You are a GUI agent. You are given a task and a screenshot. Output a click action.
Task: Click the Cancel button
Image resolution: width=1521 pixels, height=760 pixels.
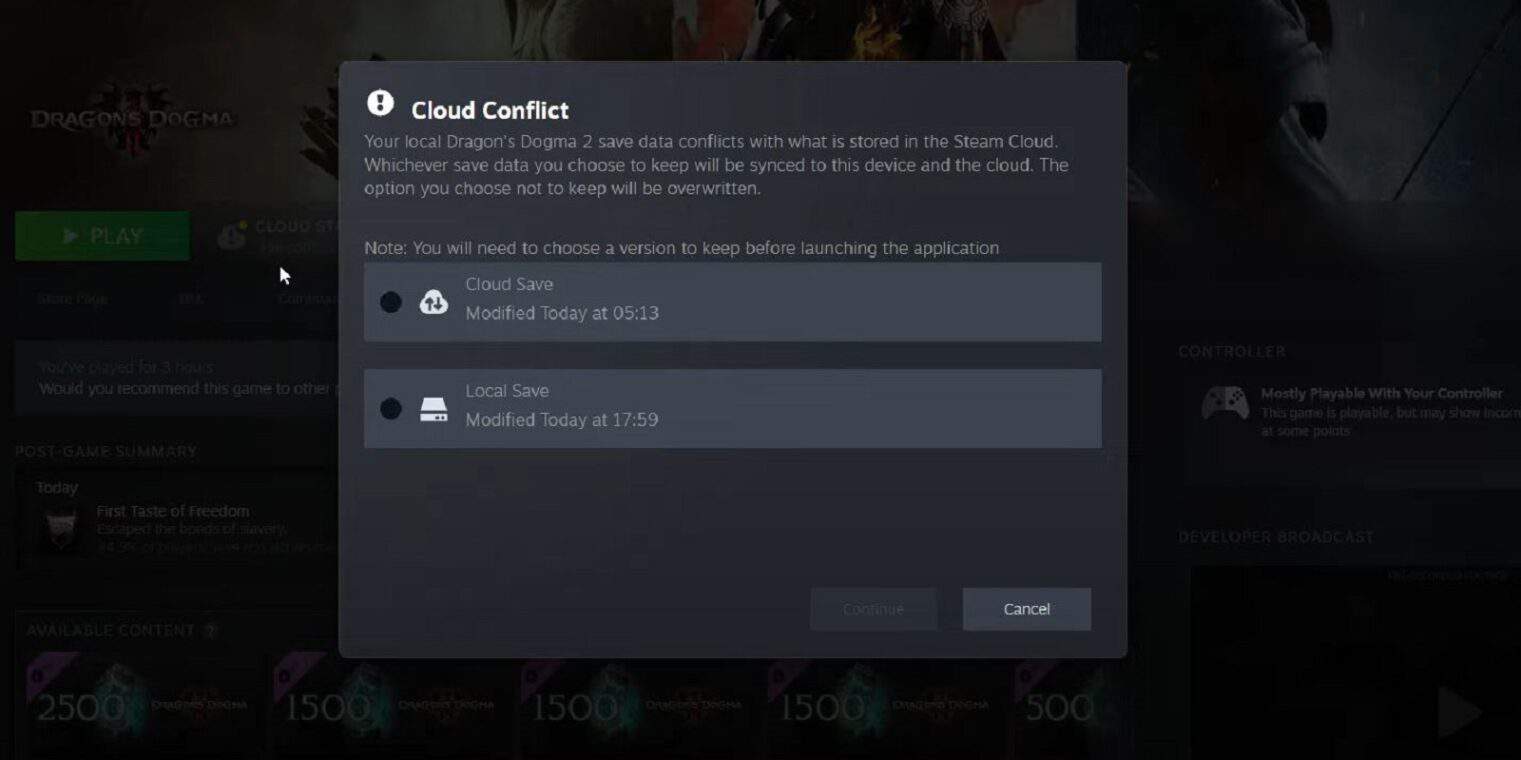coord(1026,609)
